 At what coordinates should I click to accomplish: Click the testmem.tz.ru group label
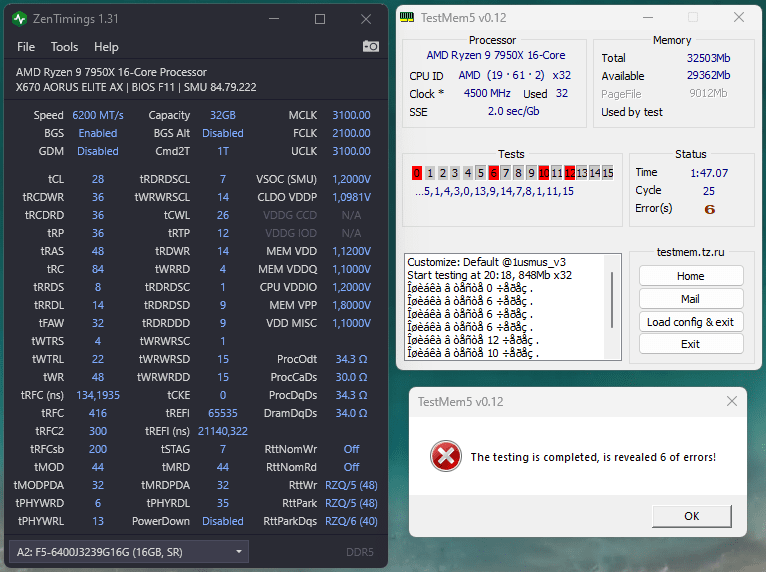(x=691, y=252)
